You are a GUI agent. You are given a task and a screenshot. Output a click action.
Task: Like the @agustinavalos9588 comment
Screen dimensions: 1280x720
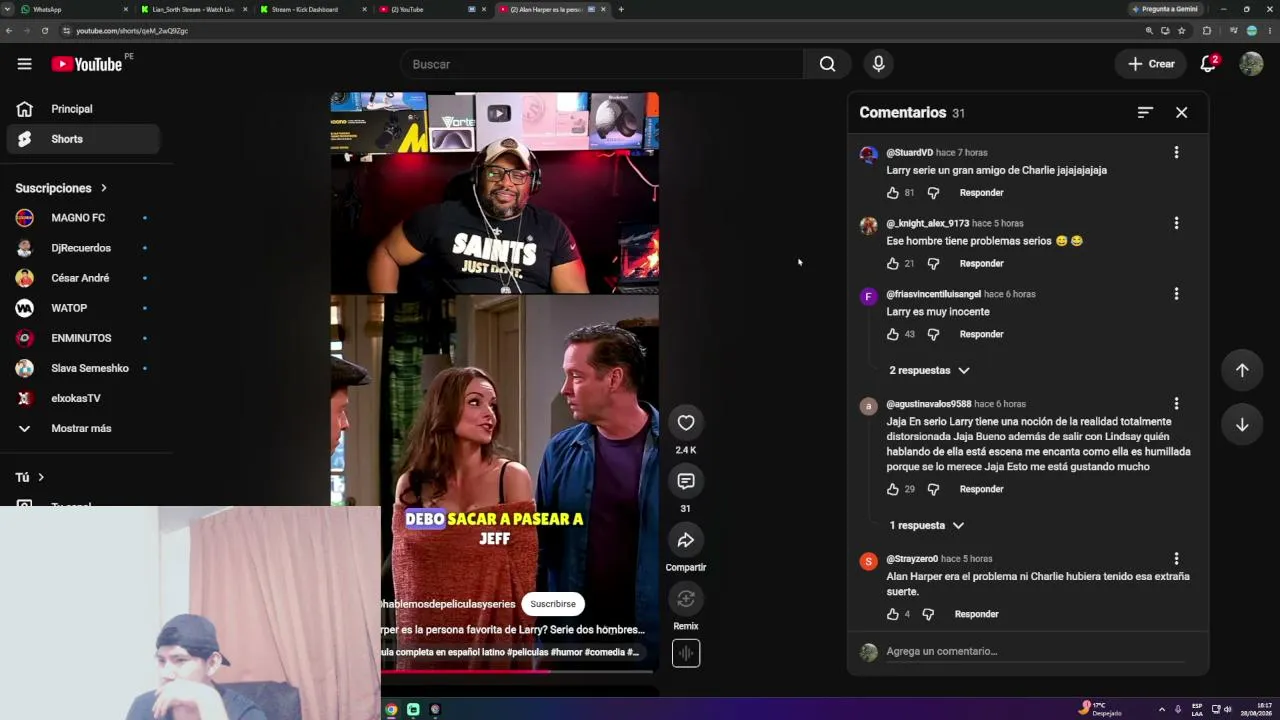click(893, 490)
